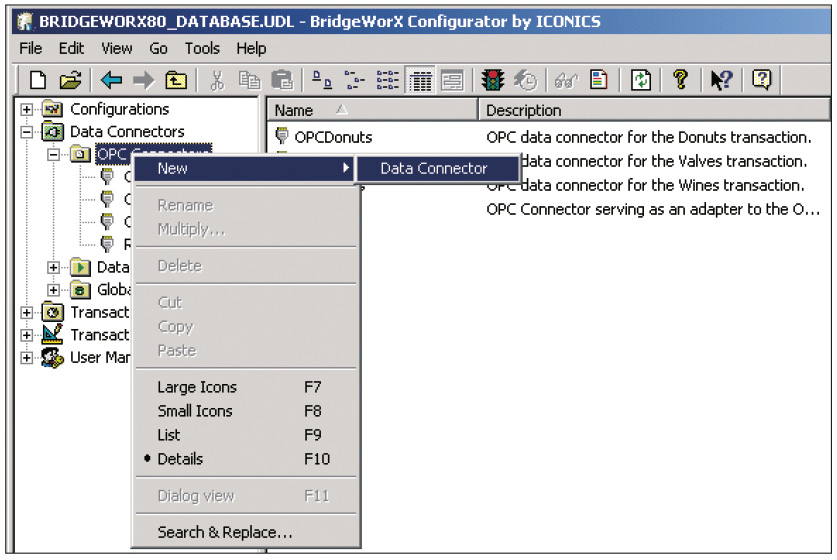Collapse the OPC Connectors tree node
Image resolution: width=837 pixels, height=560 pixels.
pyautogui.click(x=53, y=155)
